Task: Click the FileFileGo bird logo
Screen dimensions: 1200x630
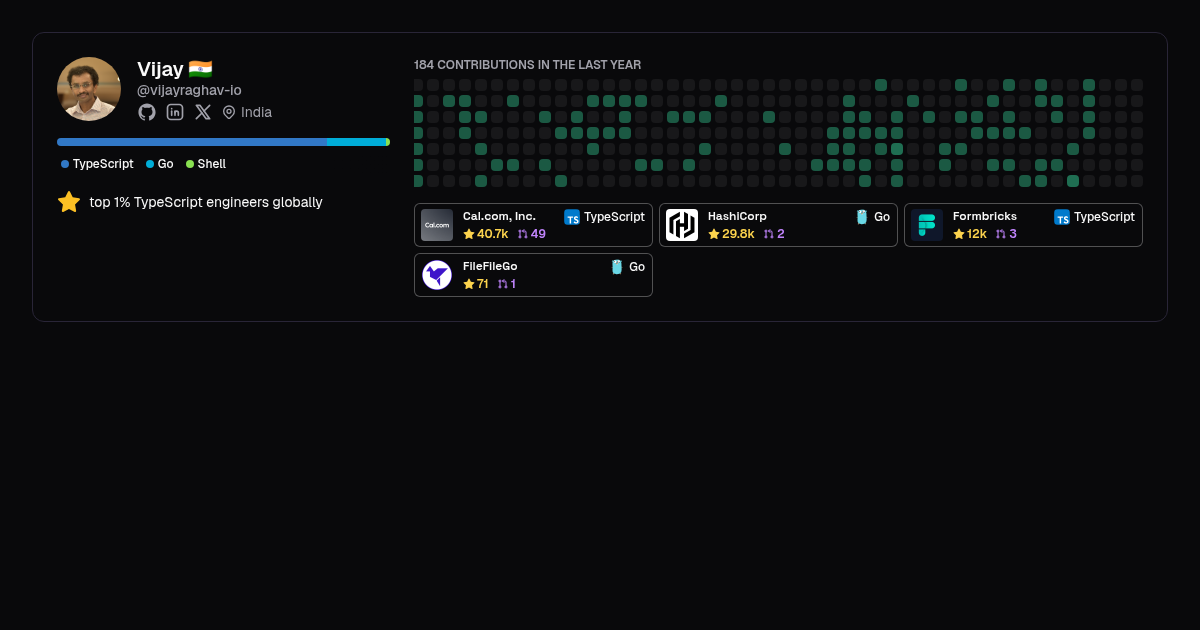Action: (x=437, y=275)
